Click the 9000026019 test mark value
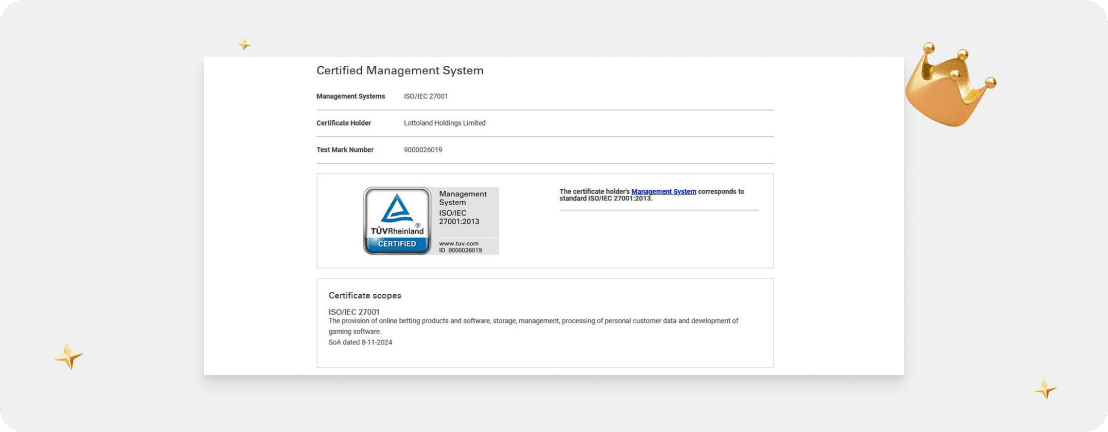Viewport: 1108px width, 432px height. coord(423,150)
